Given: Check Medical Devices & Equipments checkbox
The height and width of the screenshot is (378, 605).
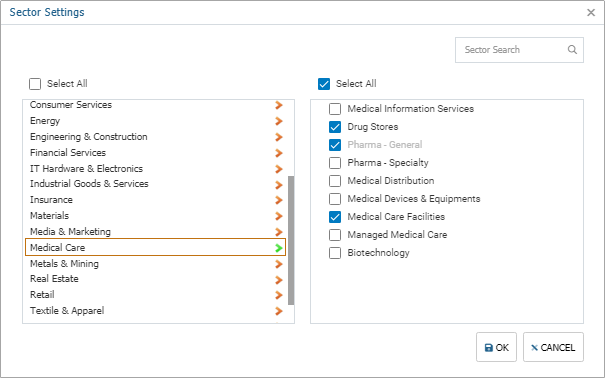Looking at the screenshot, I should pyautogui.click(x=335, y=199).
